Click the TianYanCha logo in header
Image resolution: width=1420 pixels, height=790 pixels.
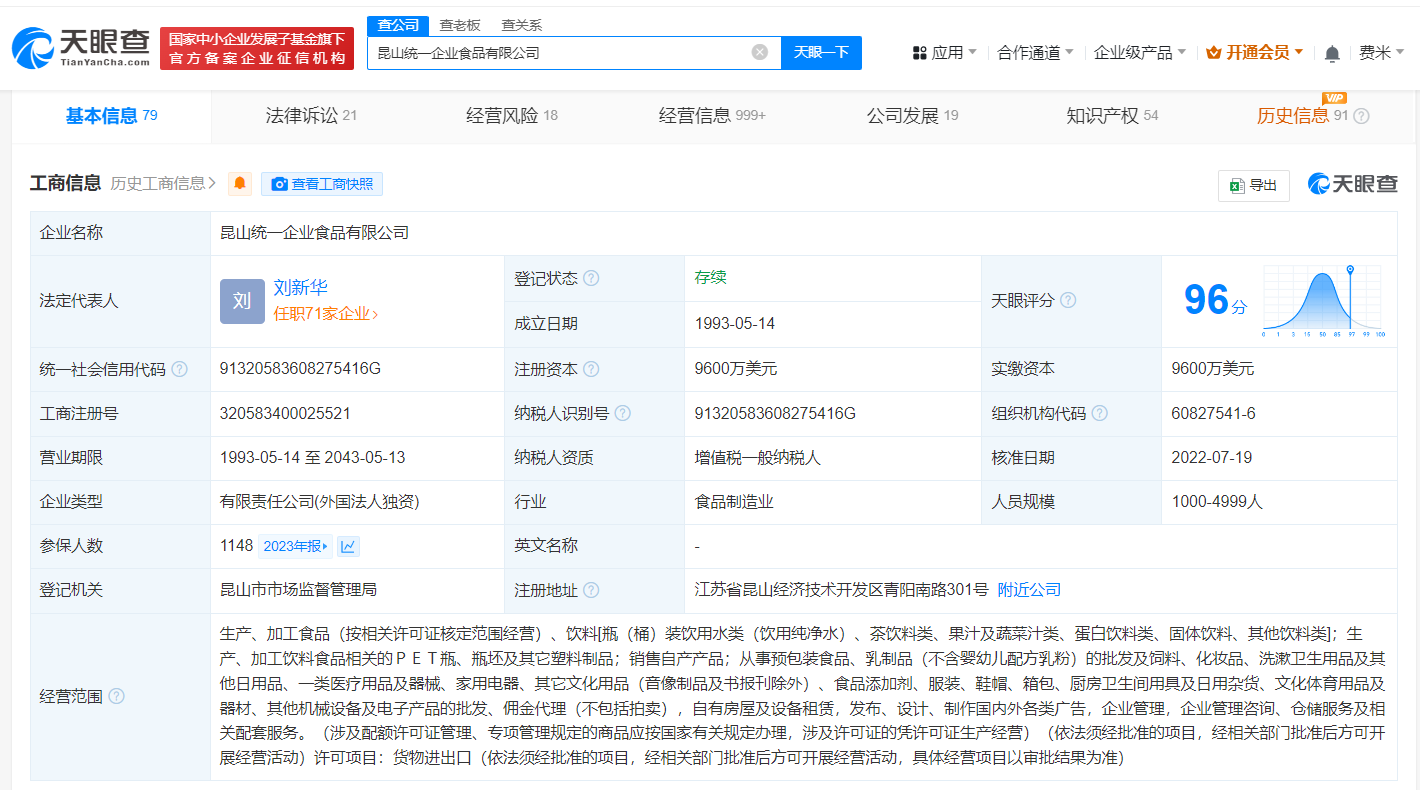click(80, 46)
